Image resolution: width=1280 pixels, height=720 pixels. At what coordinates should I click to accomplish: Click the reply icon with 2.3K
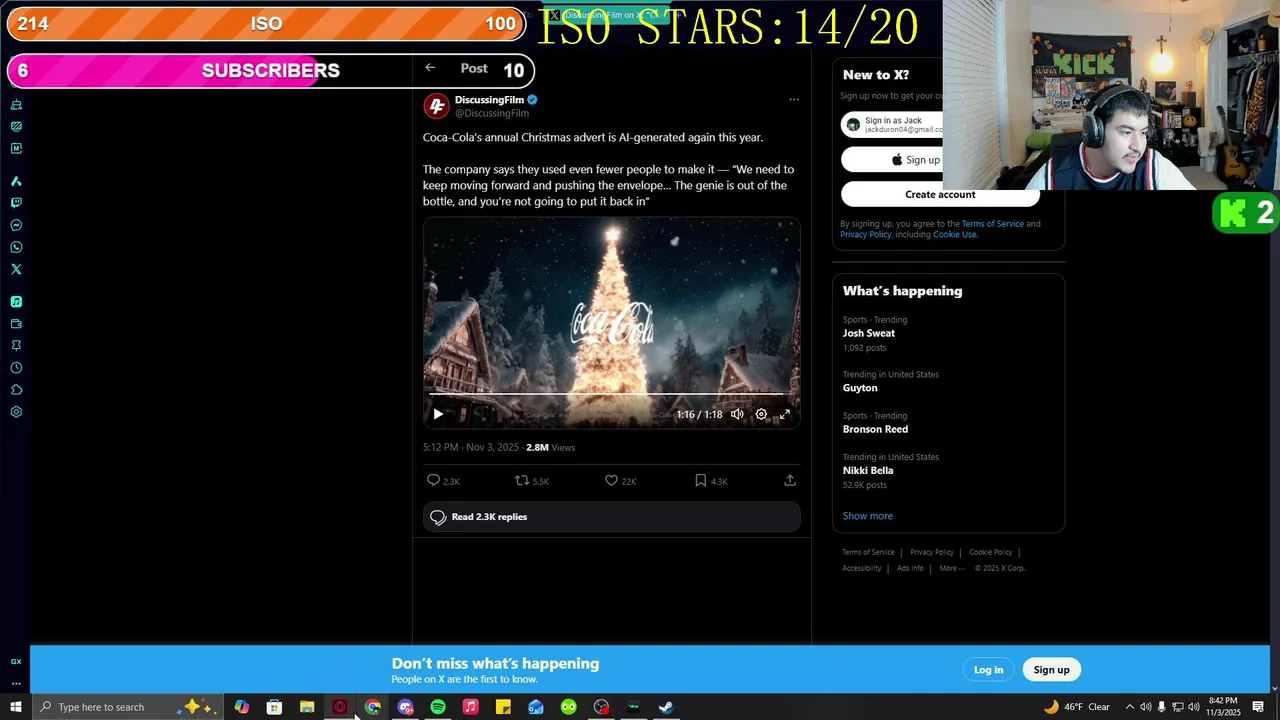click(443, 481)
